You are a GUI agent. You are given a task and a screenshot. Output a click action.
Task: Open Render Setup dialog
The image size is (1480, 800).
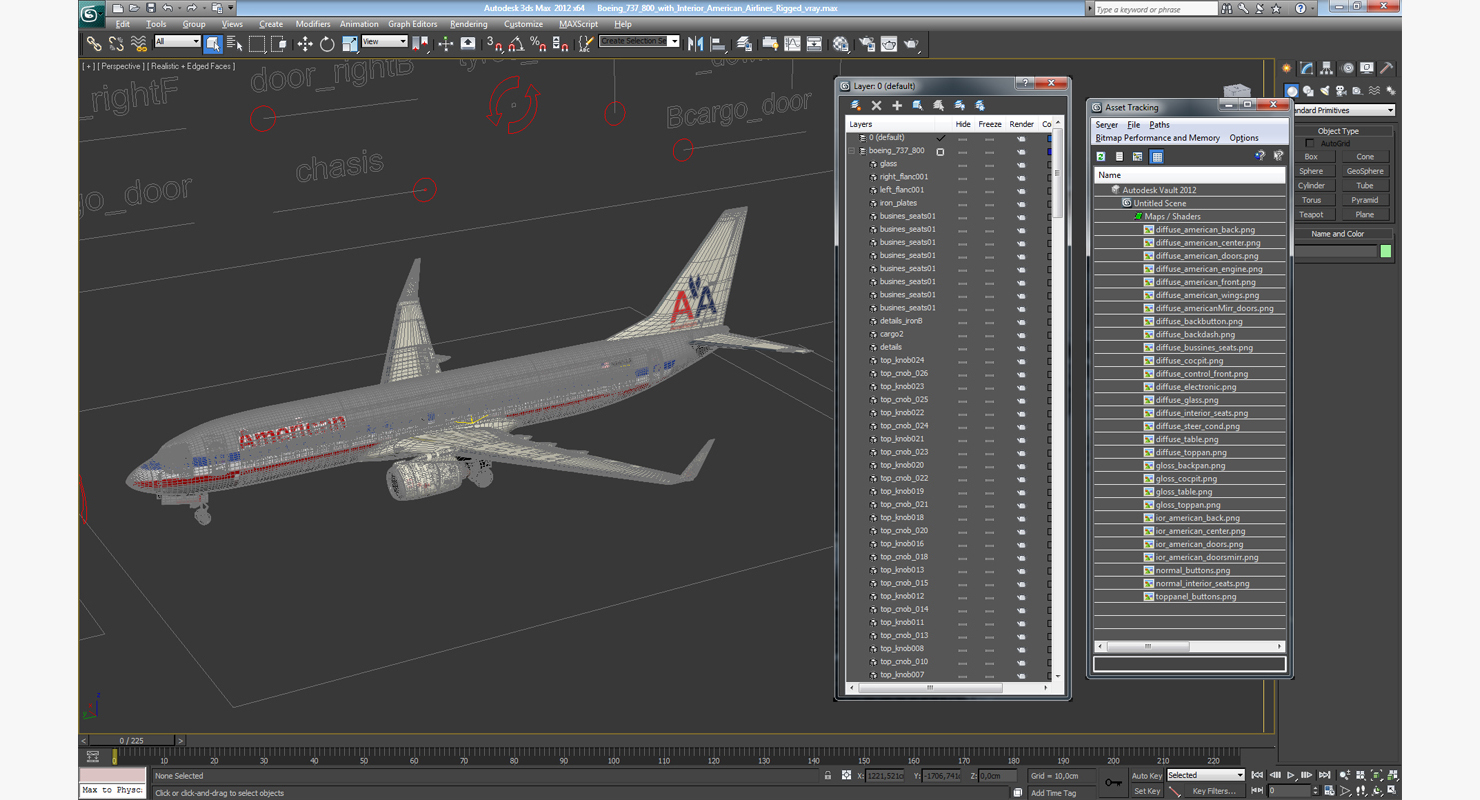865,44
